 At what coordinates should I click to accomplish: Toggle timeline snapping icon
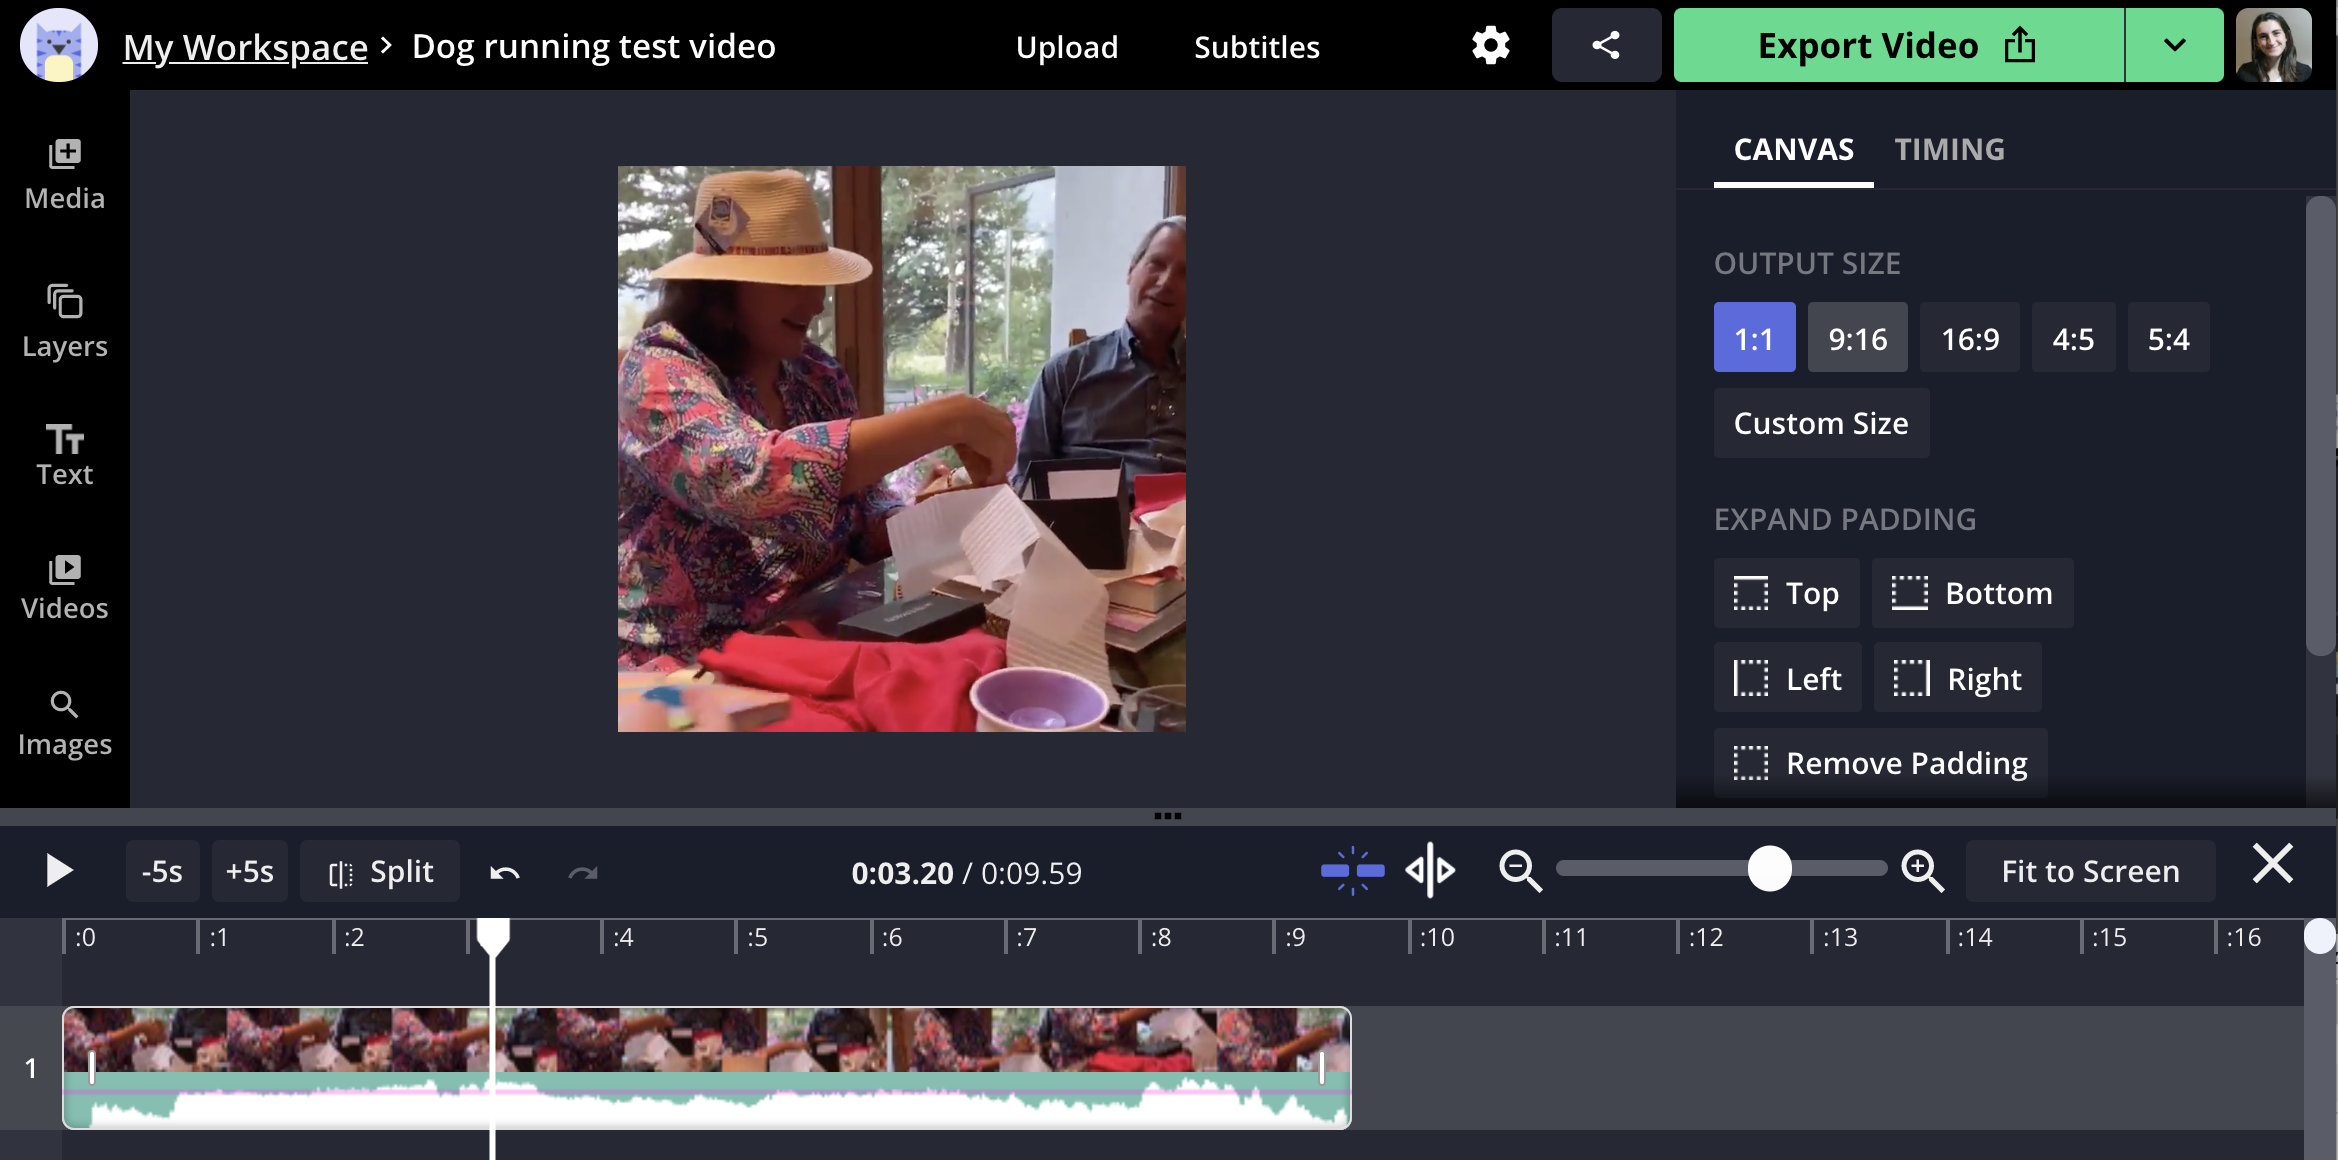(x=1352, y=871)
